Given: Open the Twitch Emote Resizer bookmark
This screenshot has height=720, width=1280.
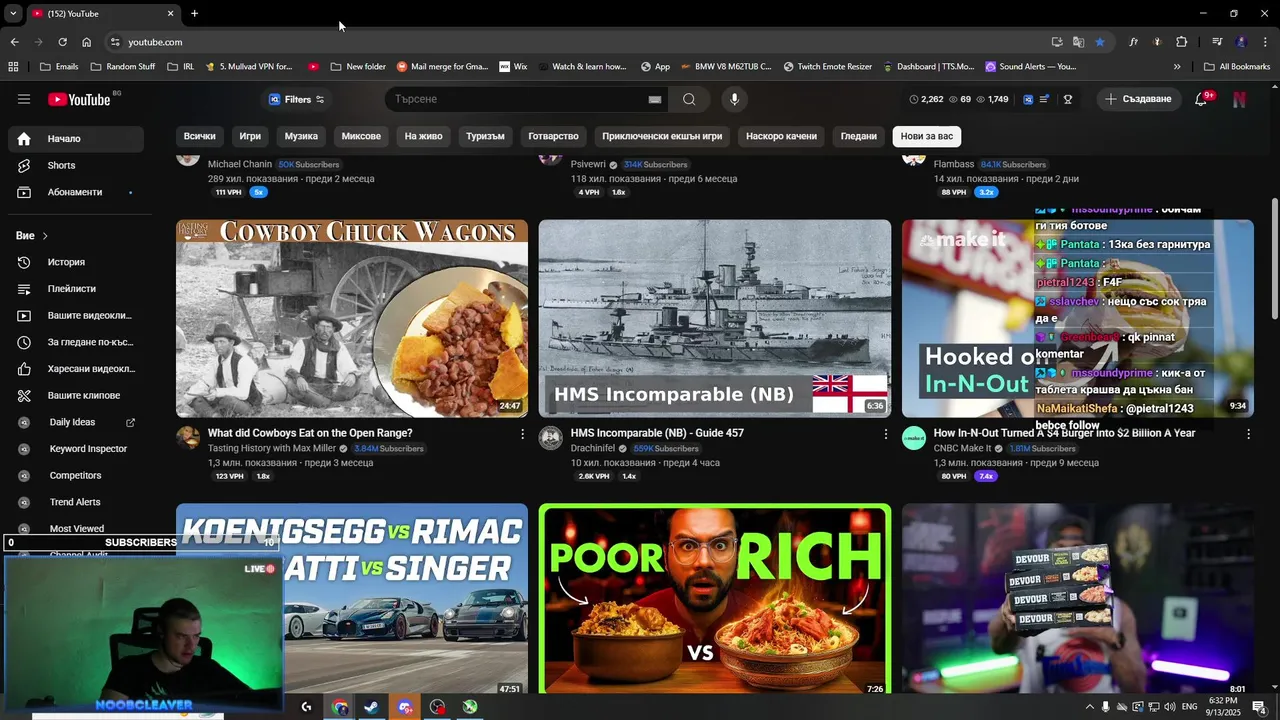Looking at the screenshot, I should [827, 67].
